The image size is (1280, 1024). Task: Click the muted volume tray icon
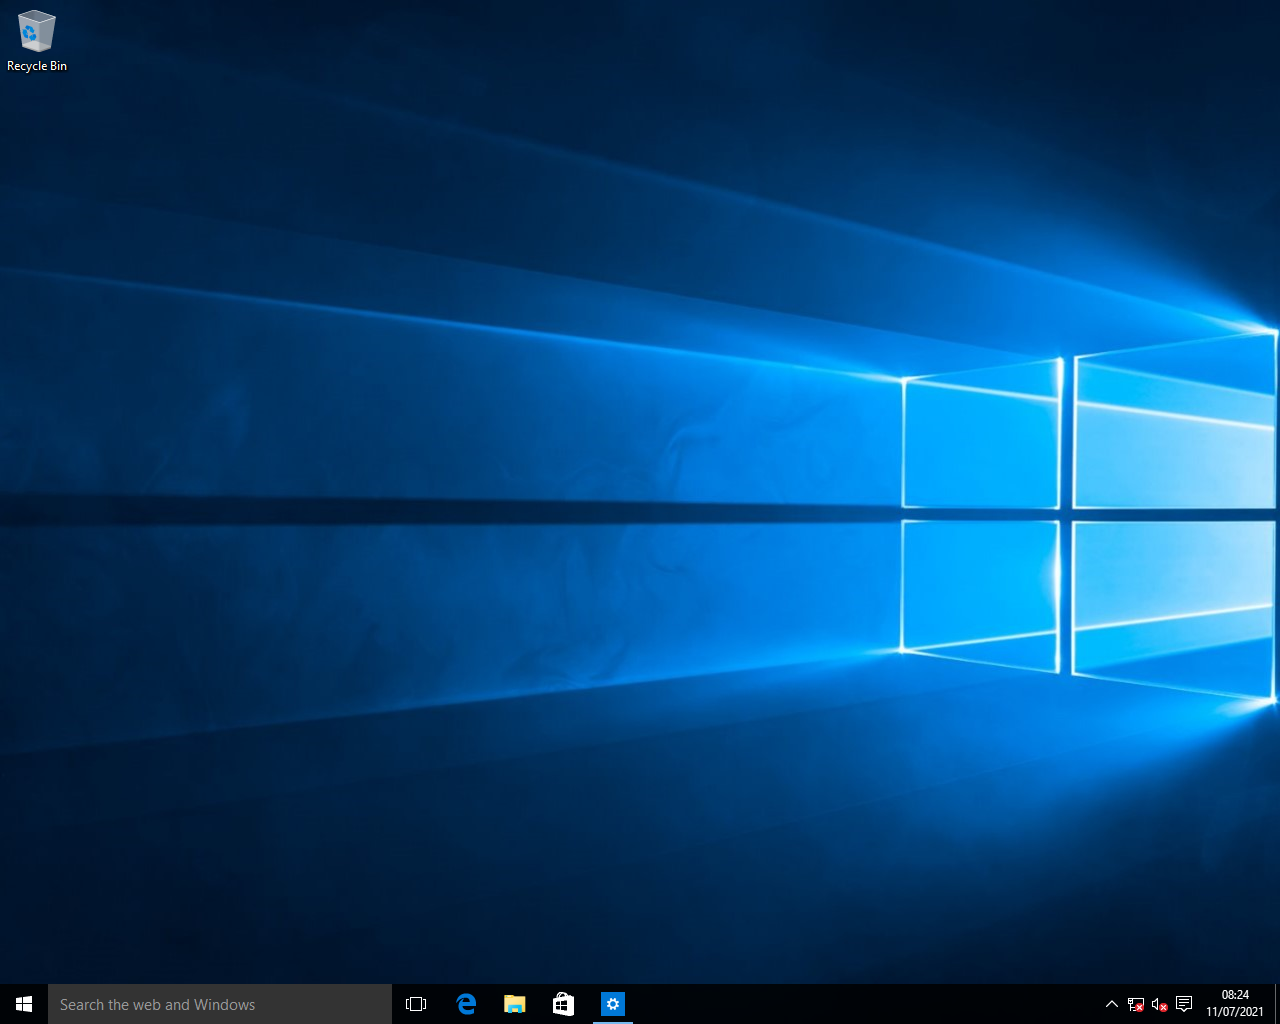[x=1160, y=1004]
